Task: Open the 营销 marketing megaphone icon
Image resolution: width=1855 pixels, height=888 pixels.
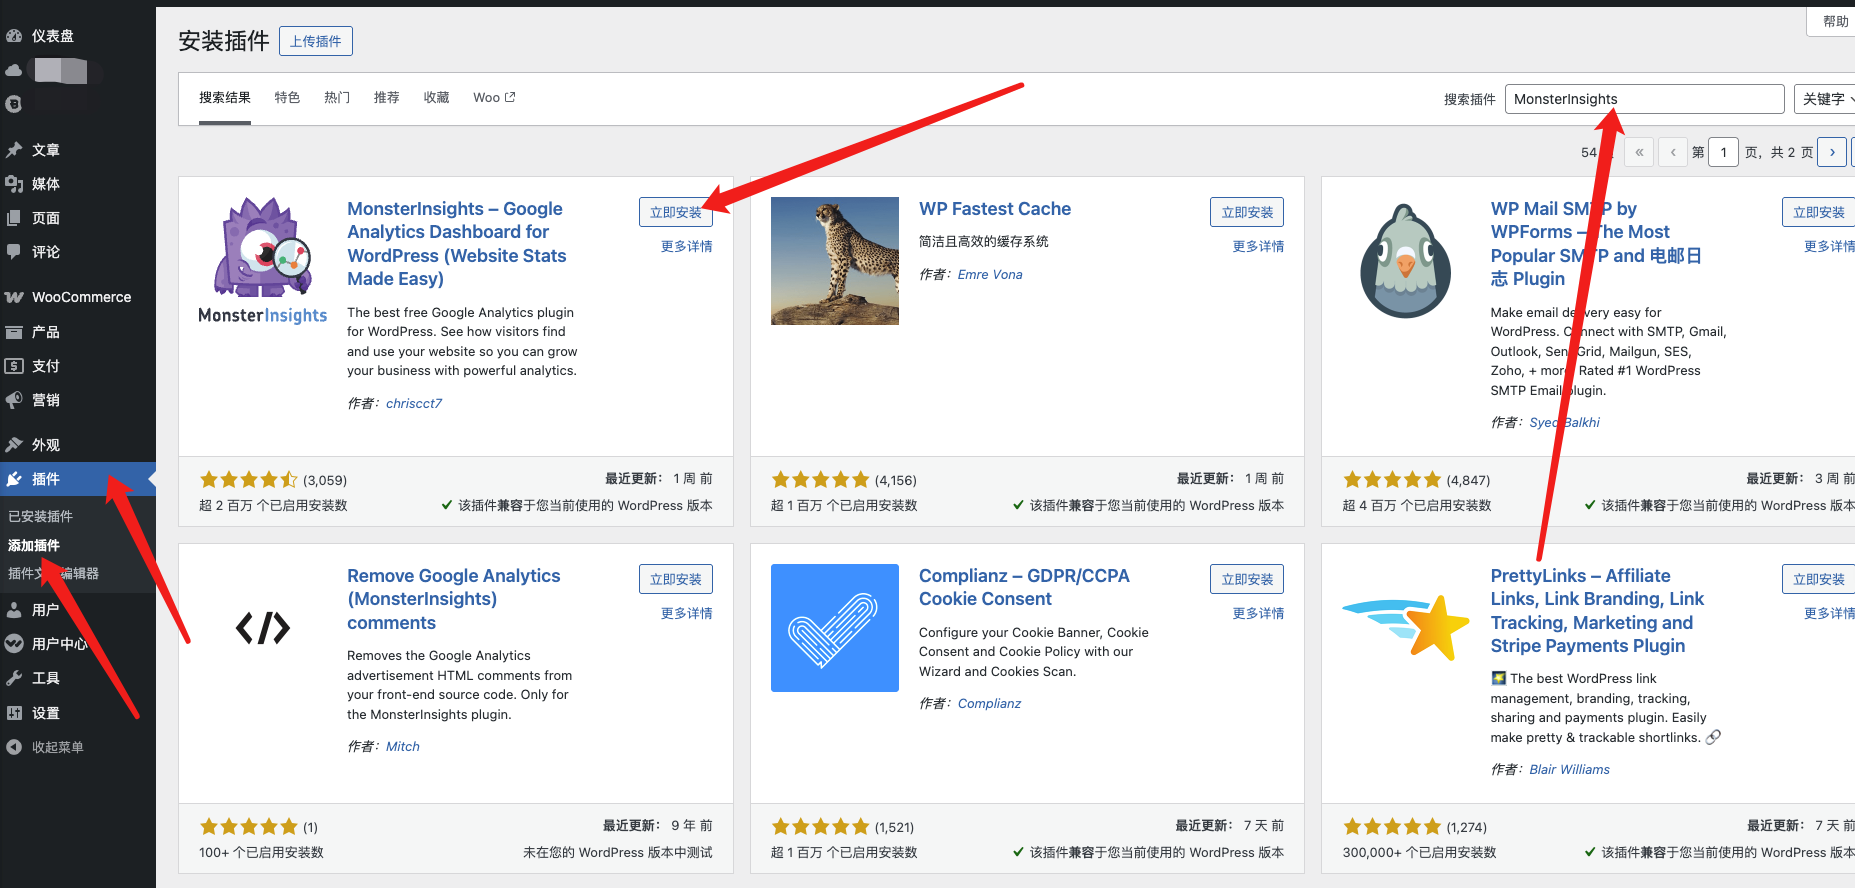Action: click(x=14, y=400)
